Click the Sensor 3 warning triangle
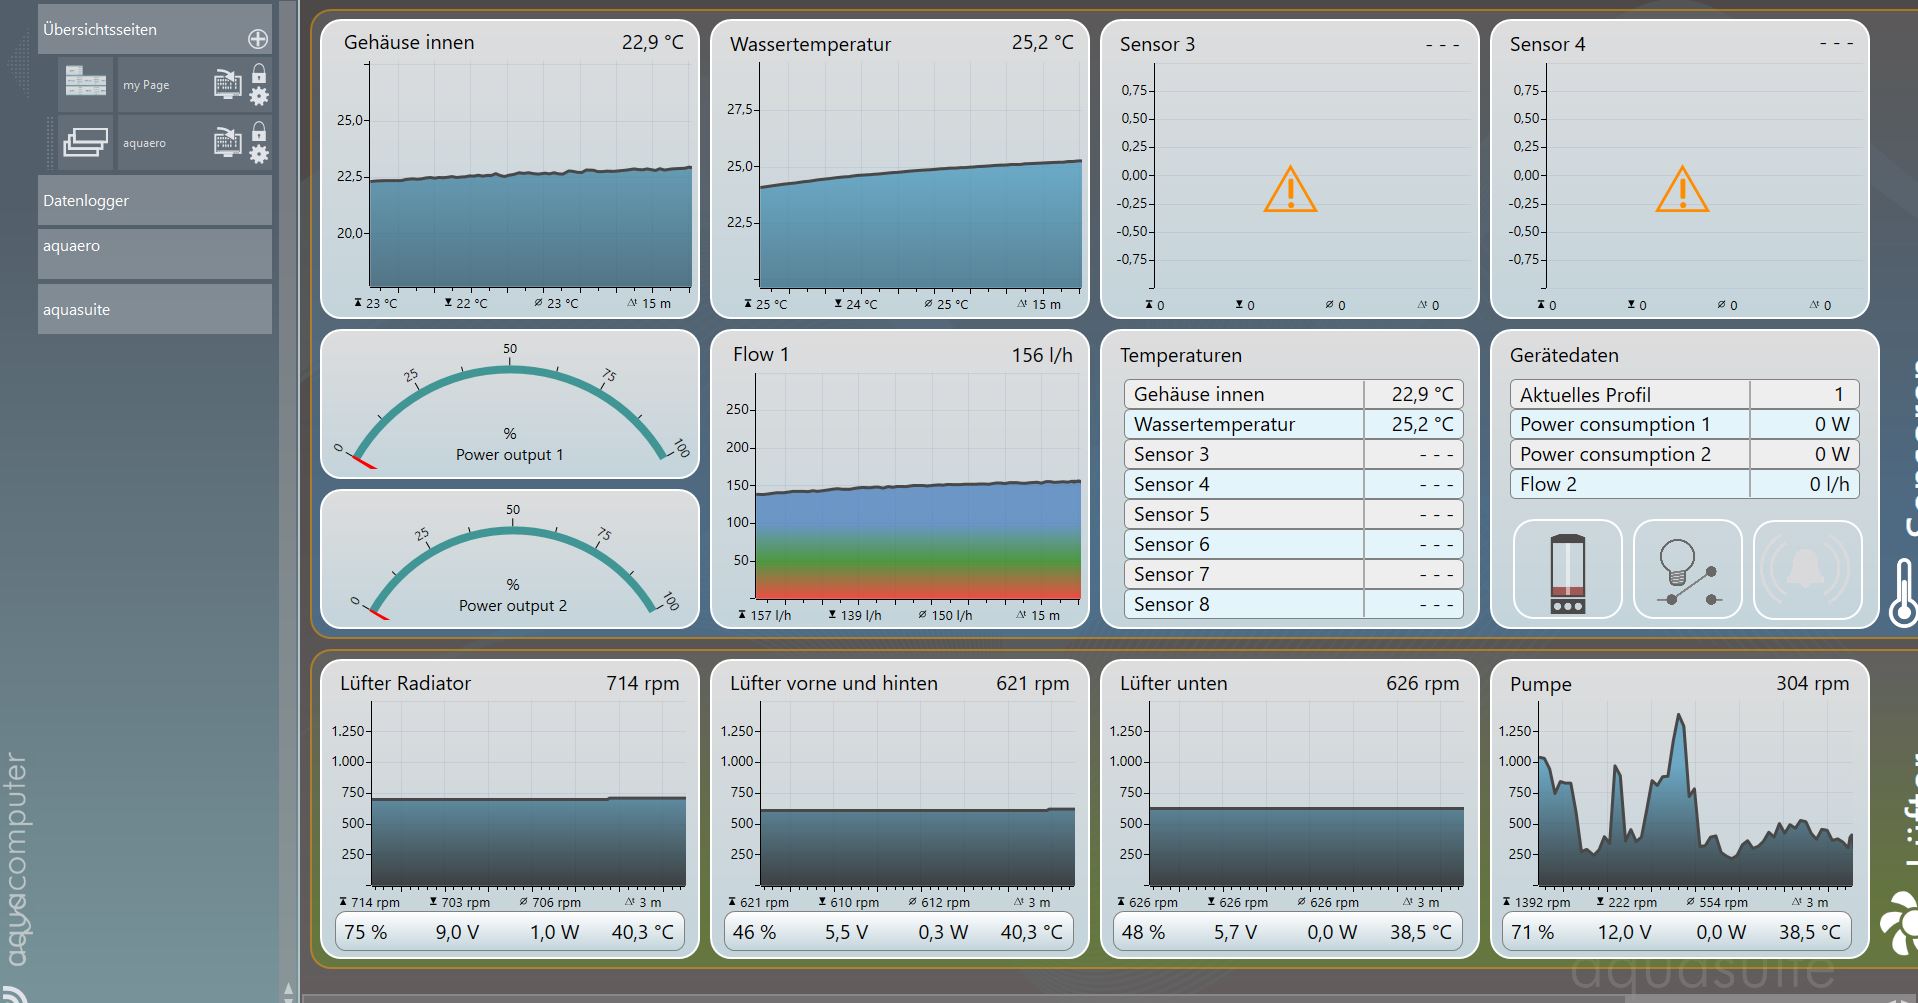1918x1003 pixels. (x=1289, y=189)
